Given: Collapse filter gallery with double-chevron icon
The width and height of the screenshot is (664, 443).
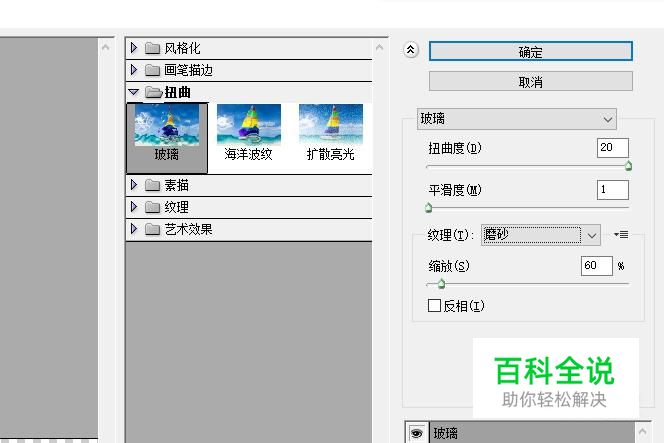Looking at the screenshot, I should pos(410,50).
